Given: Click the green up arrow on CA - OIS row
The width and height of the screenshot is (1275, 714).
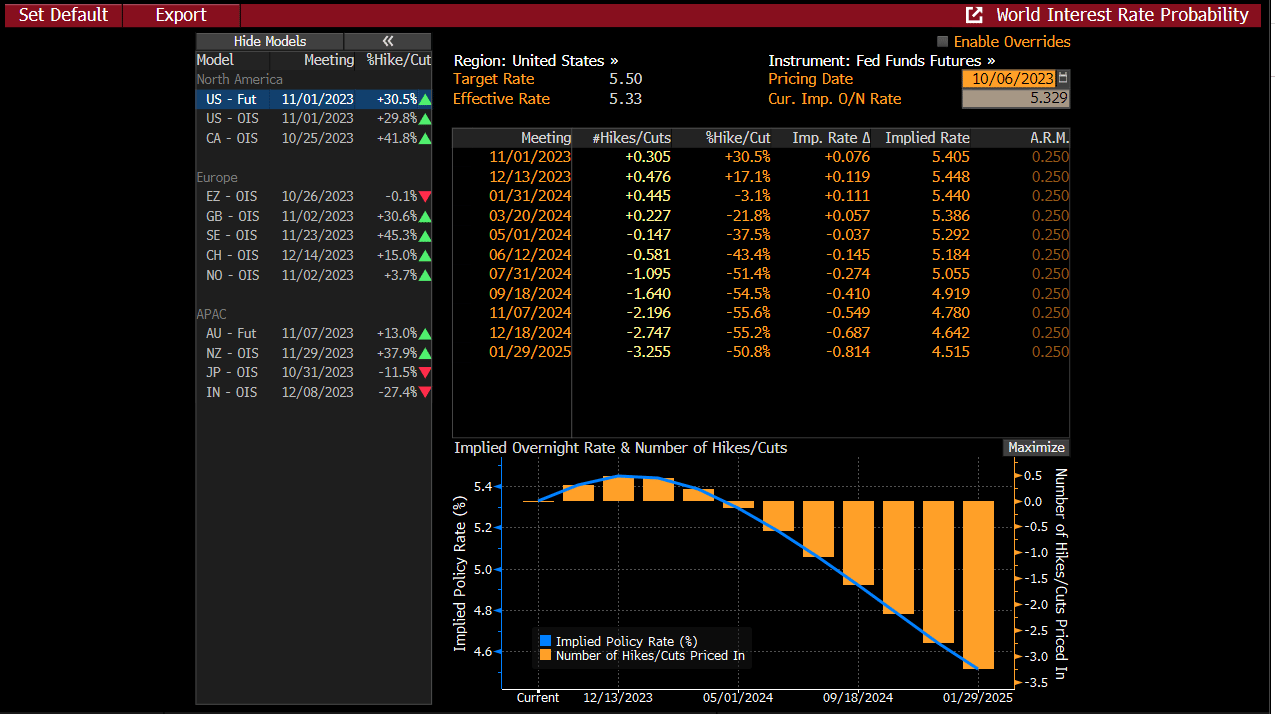Looking at the screenshot, I should 425,138.
